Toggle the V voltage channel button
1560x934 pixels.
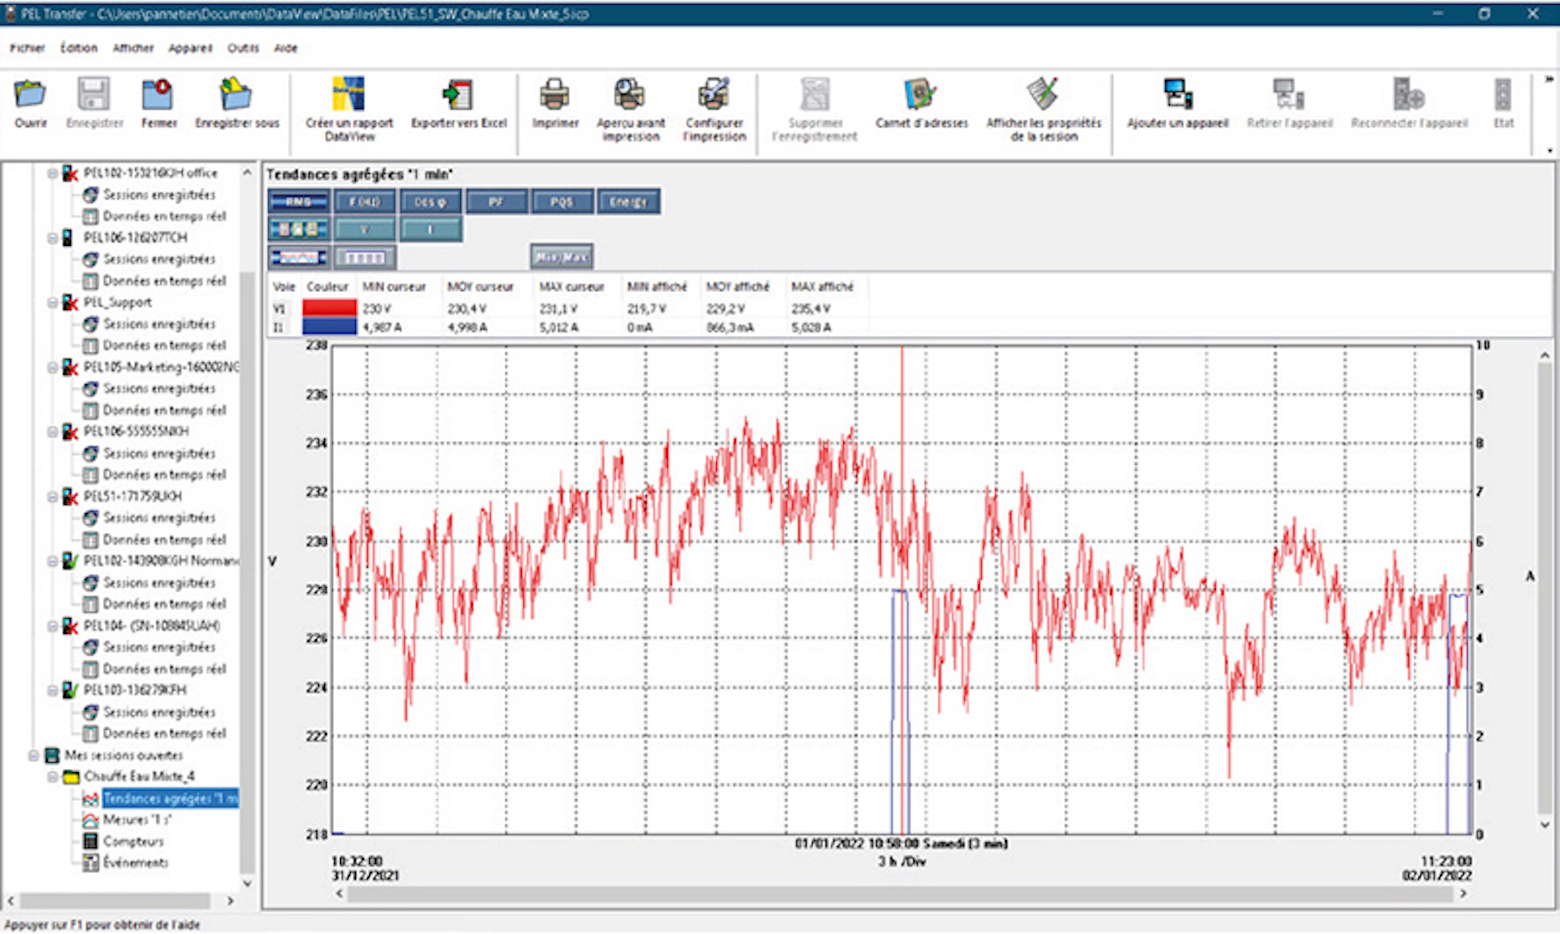365,230
